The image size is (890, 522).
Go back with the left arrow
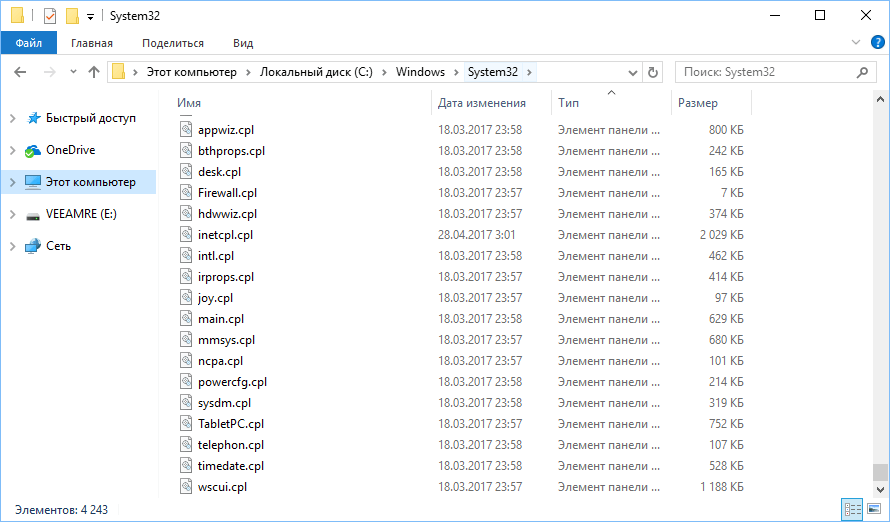click(20, 72)
